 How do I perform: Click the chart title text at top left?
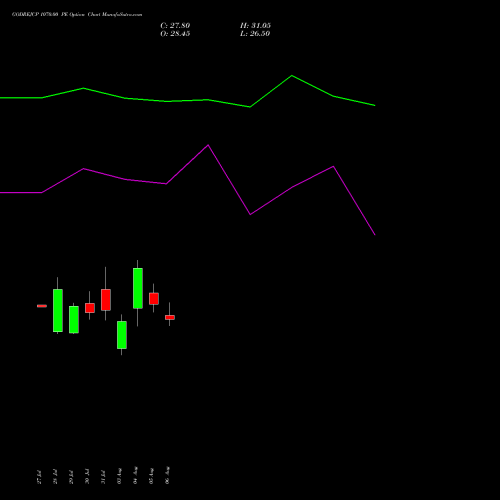pos(77,15)
